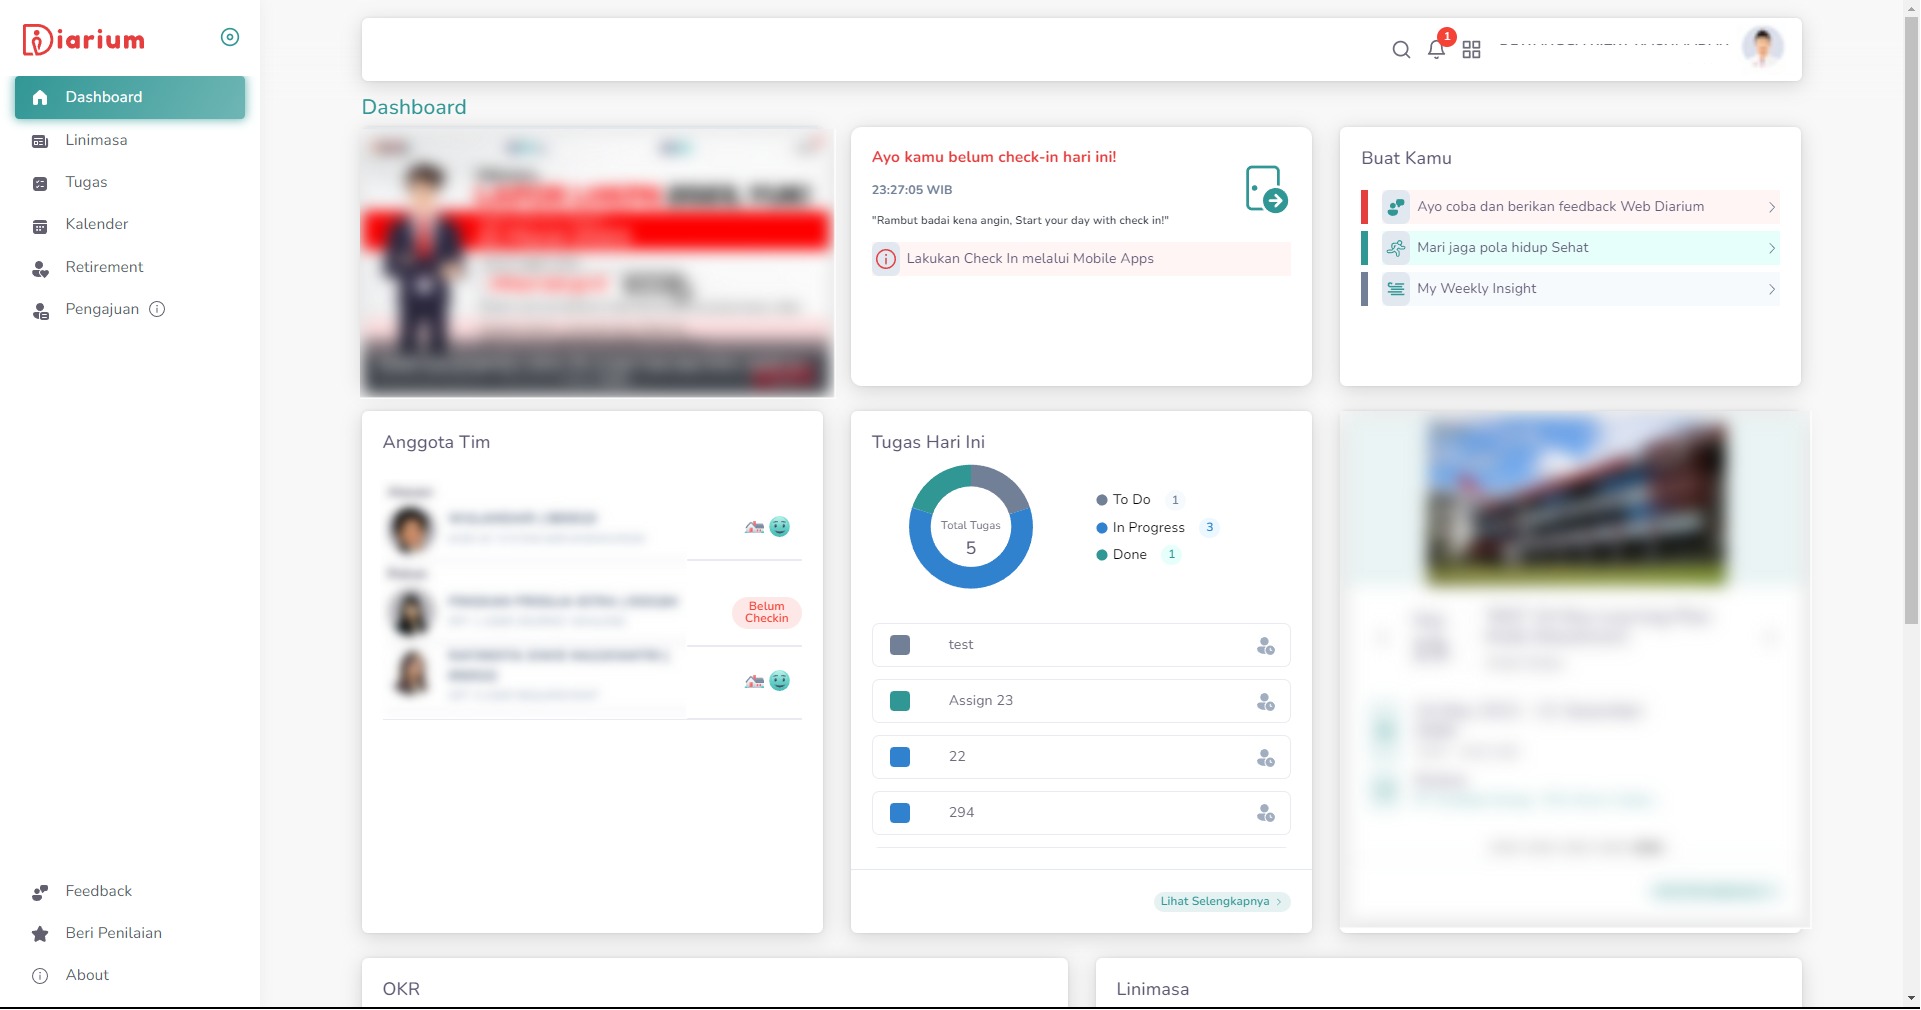
Task: Toggle the sidebar collapse circle button
Action: 230,37
